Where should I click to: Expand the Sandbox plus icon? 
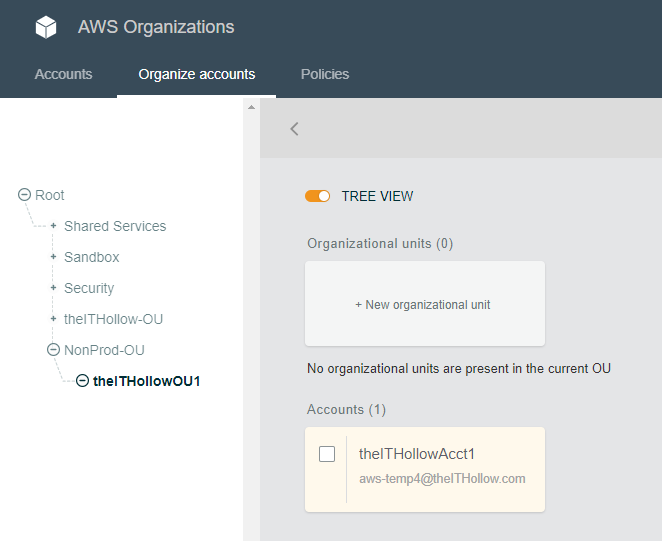tap(53, 257)
